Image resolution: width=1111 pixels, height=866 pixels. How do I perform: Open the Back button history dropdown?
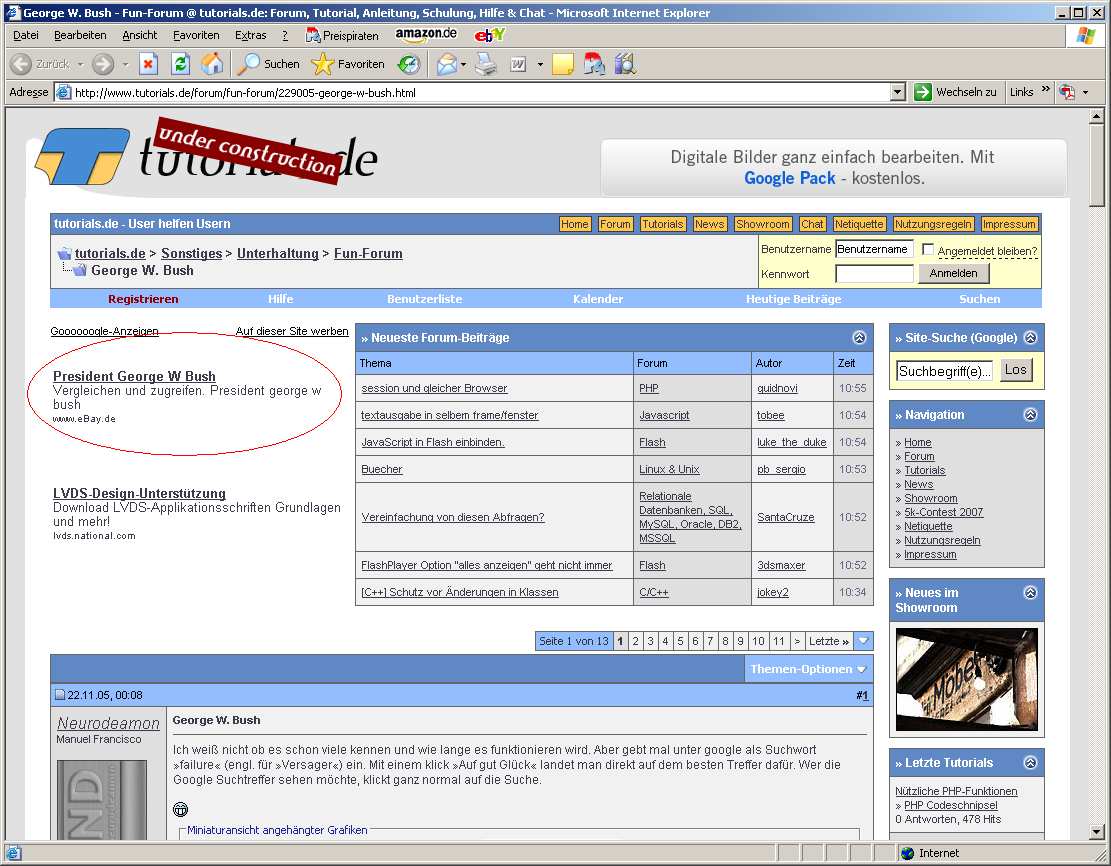pyautogui.click(x=80, y=64)
